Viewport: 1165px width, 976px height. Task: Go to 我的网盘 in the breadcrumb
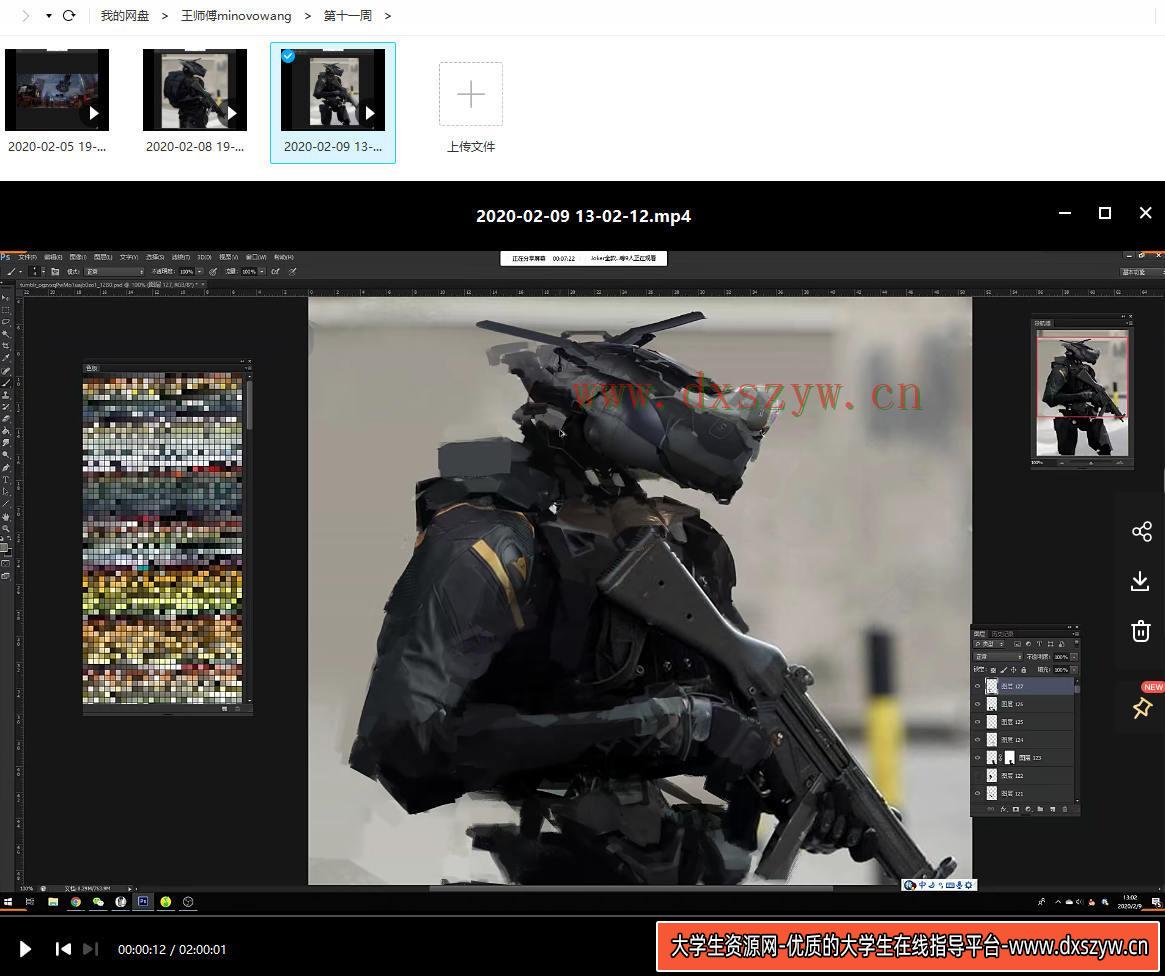tap(125, 16)
